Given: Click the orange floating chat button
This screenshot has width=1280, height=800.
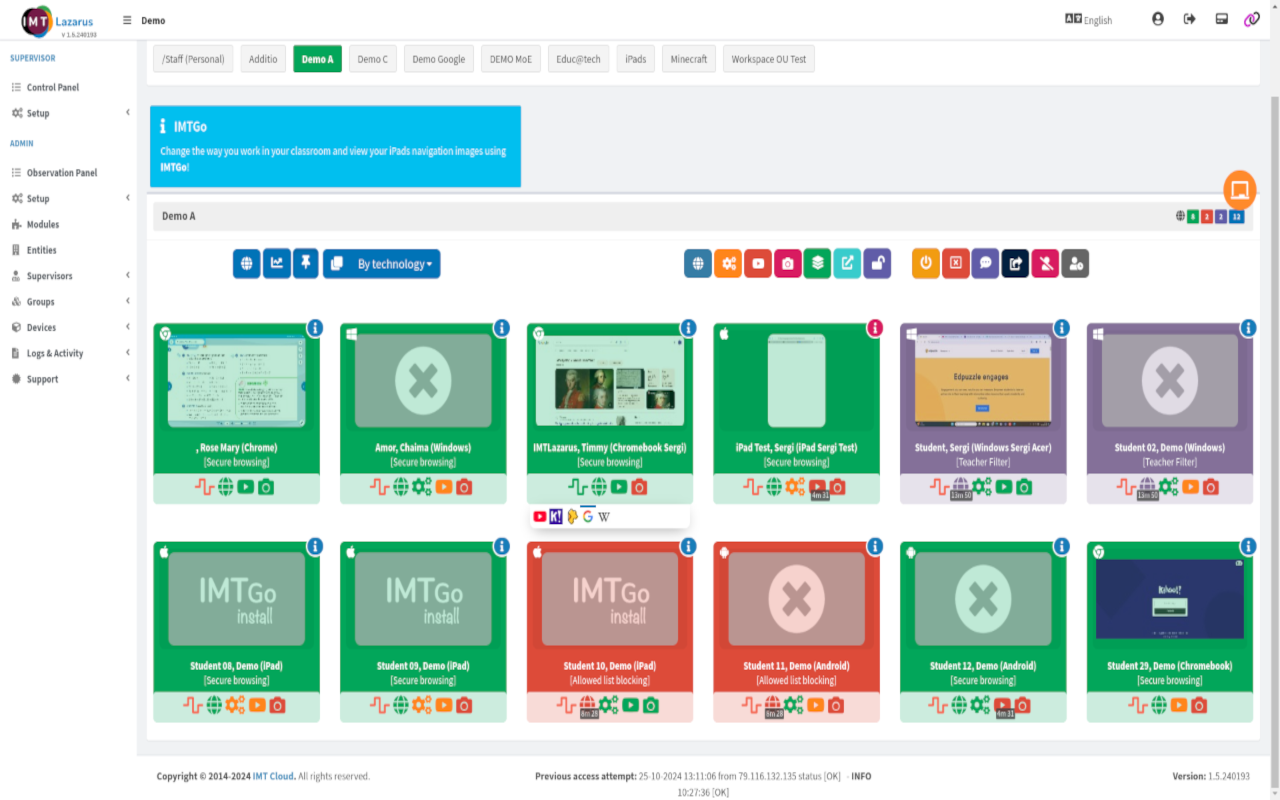Looking at the screenshot, I should point(1239,190).
